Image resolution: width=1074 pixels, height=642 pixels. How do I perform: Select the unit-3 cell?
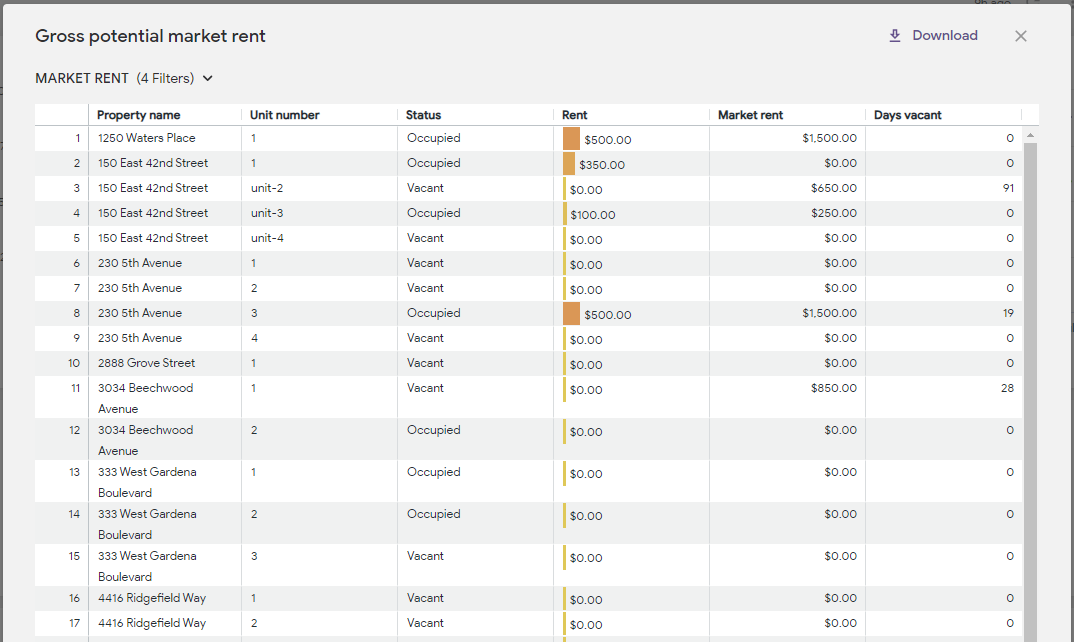click(319, 213)
